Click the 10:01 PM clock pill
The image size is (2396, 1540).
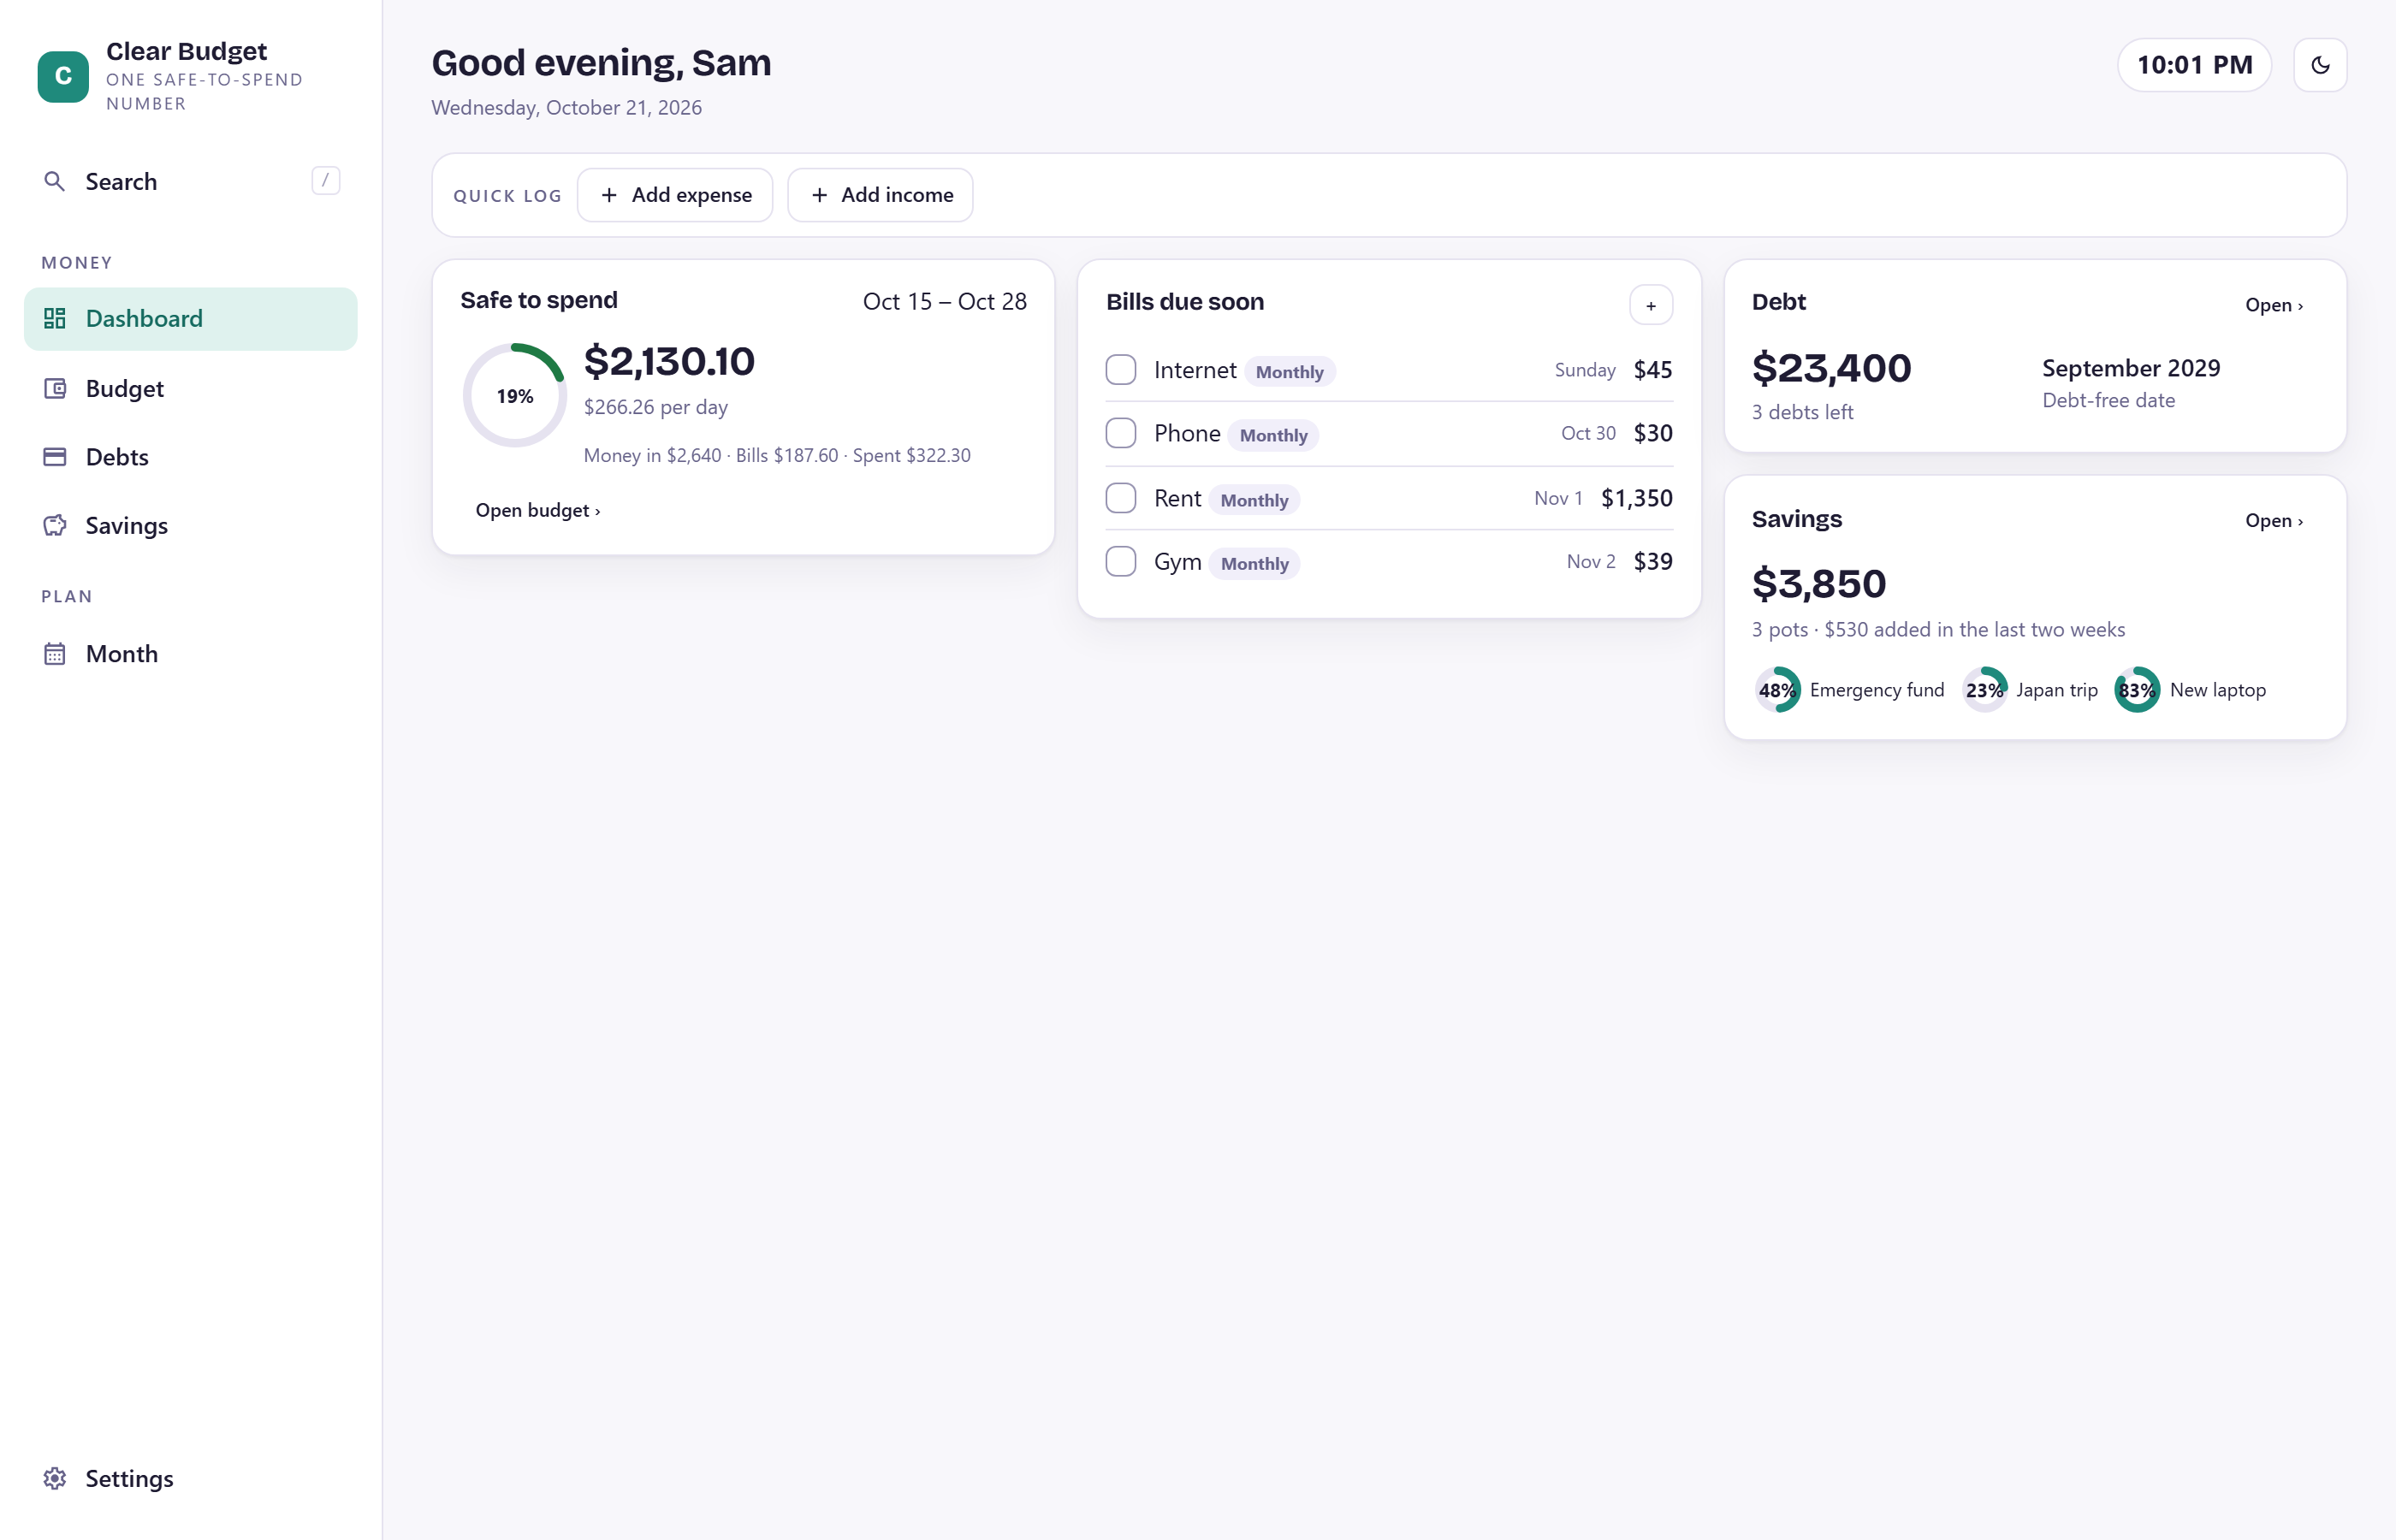[x=2194, y=65]
